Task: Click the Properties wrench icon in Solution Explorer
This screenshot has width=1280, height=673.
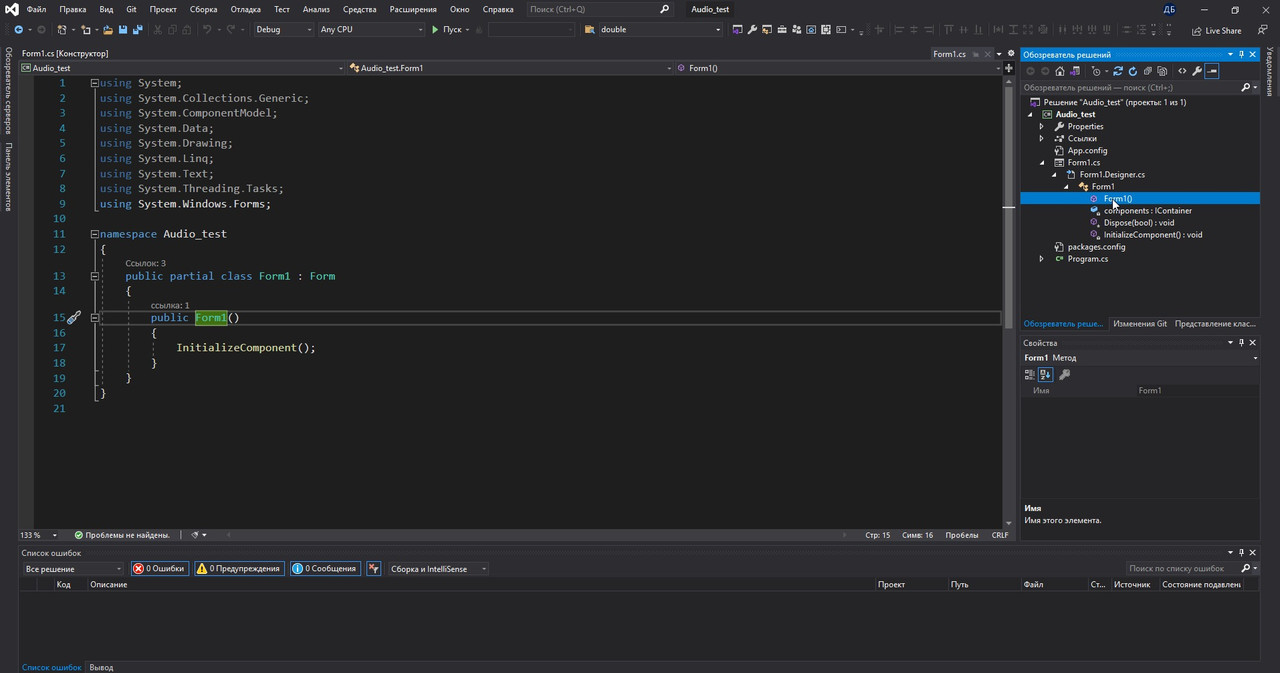Action: click(x=1196, y=71)
